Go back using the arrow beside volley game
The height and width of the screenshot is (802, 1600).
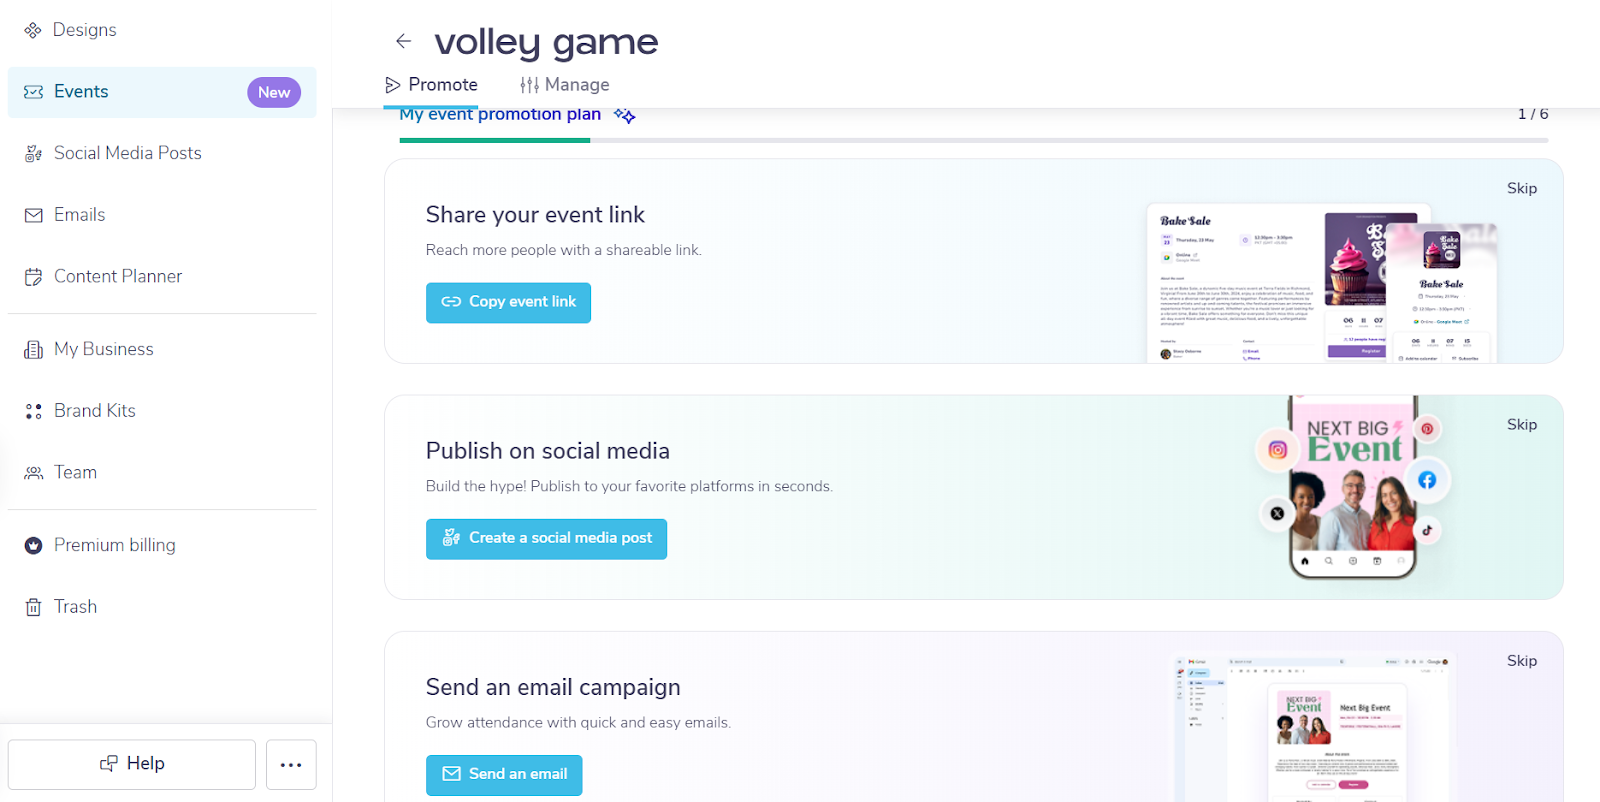coord(403,41)
